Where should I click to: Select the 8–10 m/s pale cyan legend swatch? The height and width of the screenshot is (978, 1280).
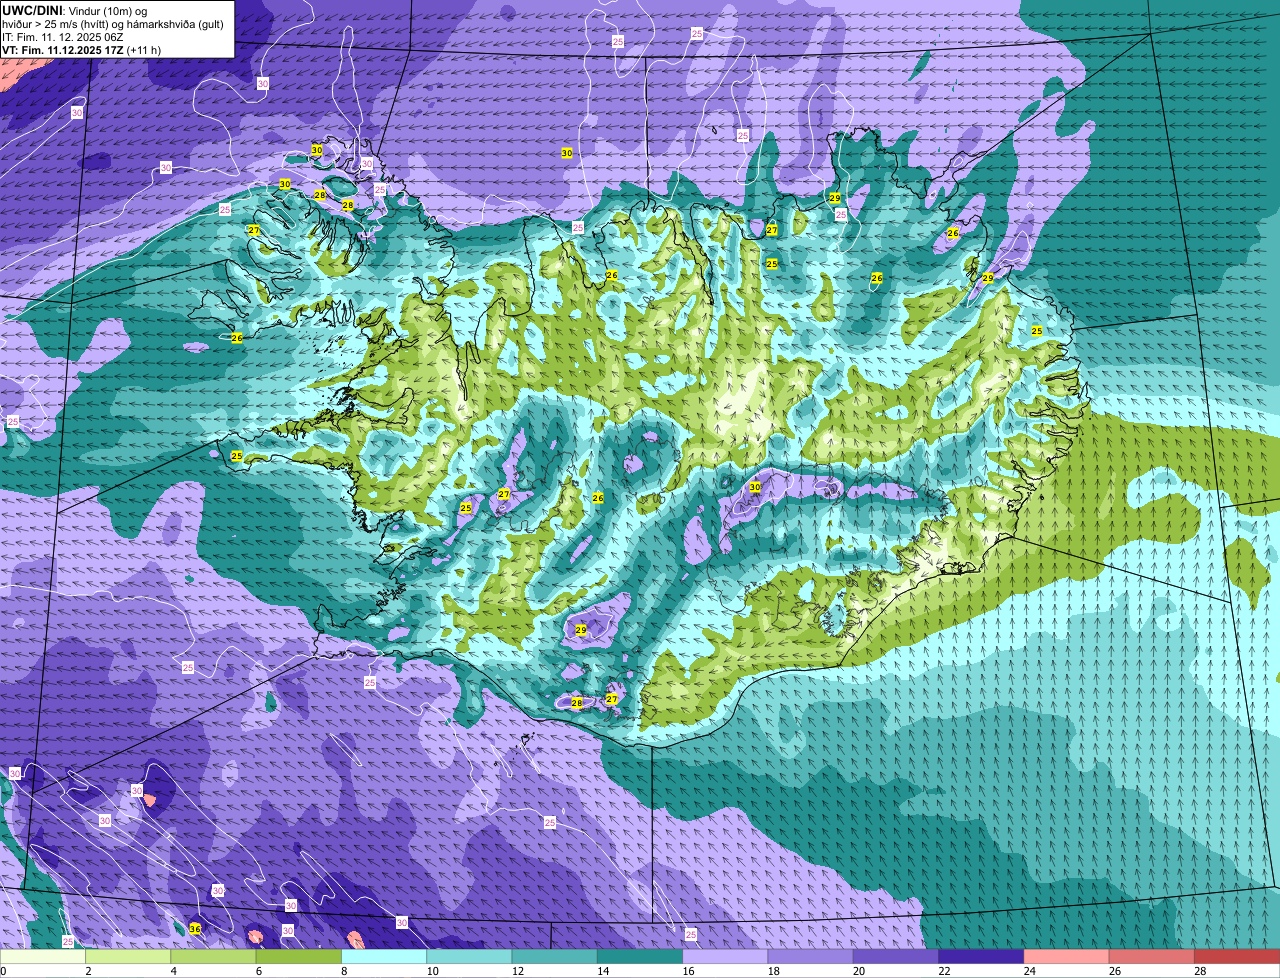(x=384, y=957)
